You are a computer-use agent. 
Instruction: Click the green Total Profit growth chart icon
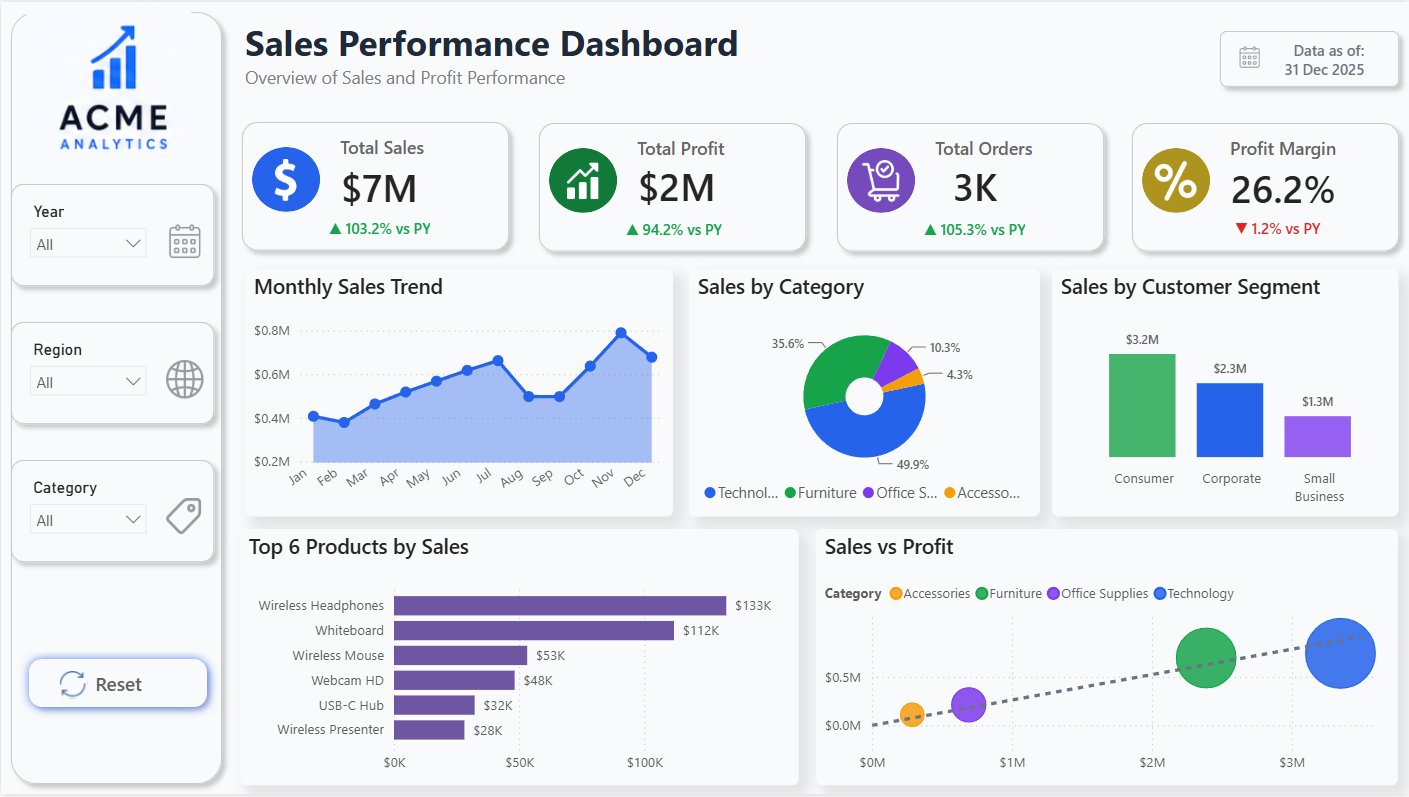(583, 179)
